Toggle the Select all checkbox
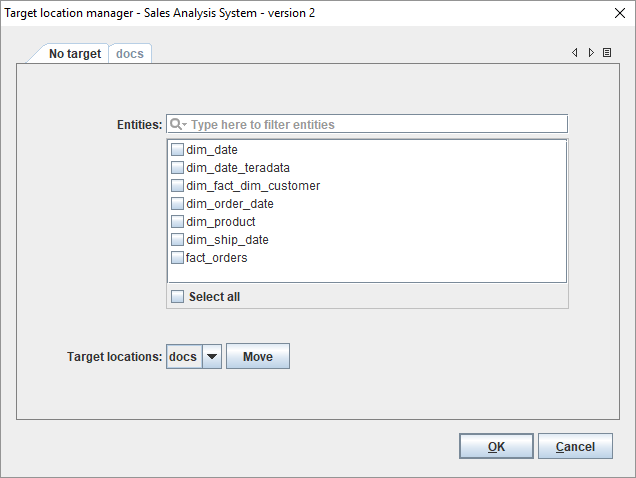 tap(177, 297)
